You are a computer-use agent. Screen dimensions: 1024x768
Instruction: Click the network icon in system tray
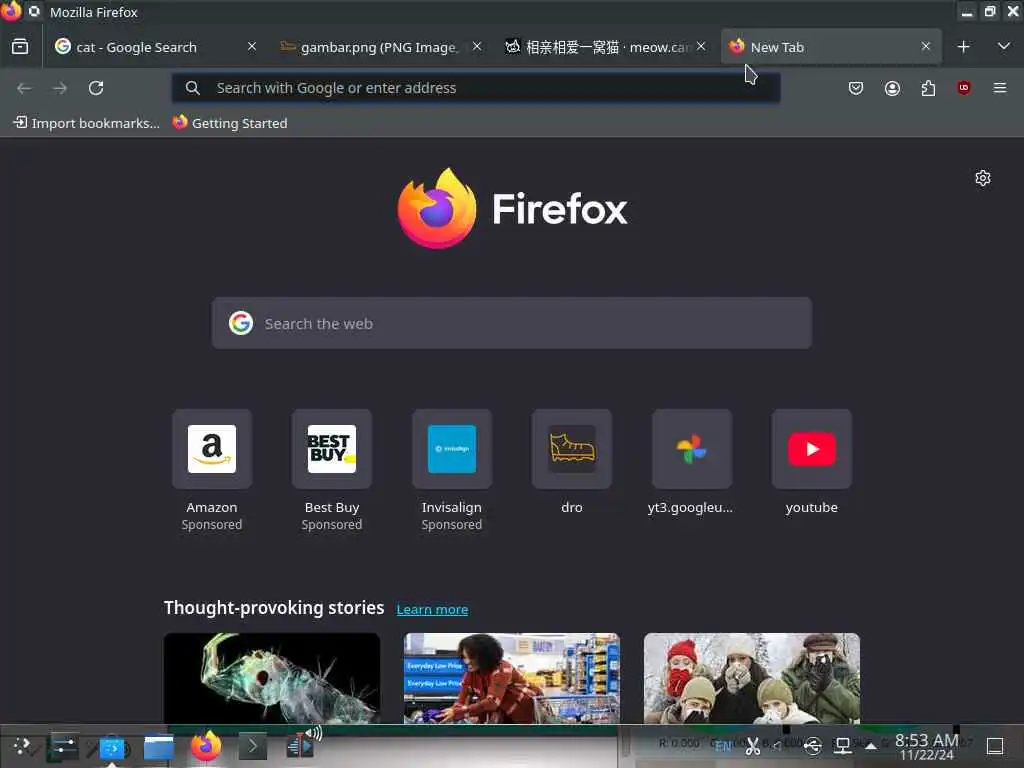842,746
